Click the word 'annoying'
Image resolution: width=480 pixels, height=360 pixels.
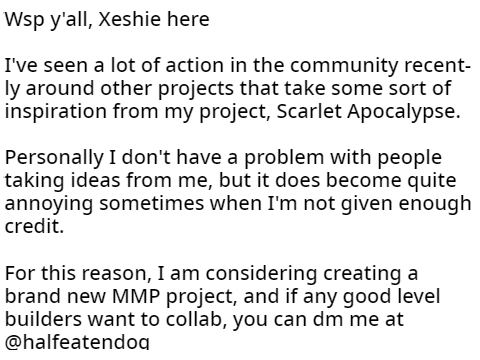tap(49, 204)
